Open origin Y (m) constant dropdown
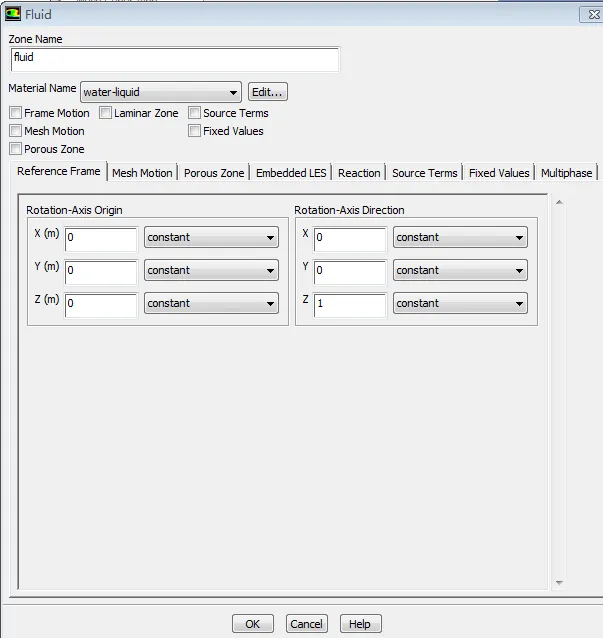Image resolution: width=603 pixels, height=638 pixels. tap(211, 270)
